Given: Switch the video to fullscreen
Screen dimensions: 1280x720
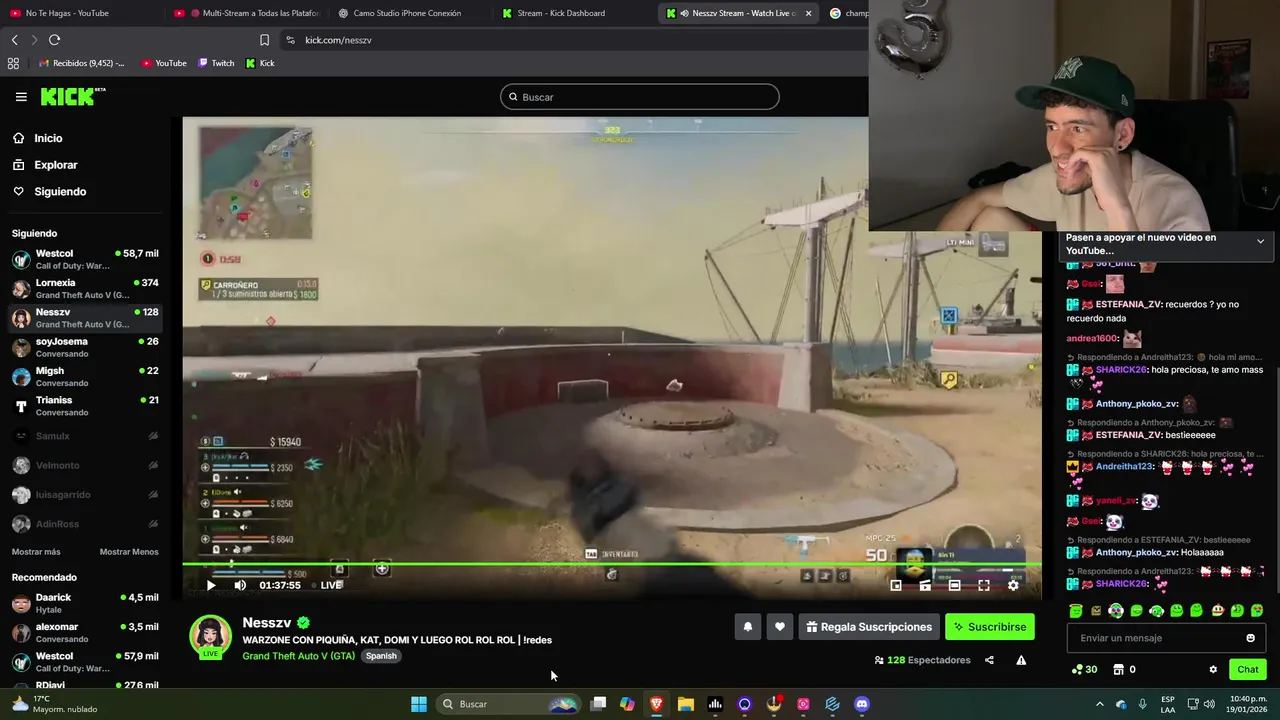Looking at the screenshot, I should point(984,585).
